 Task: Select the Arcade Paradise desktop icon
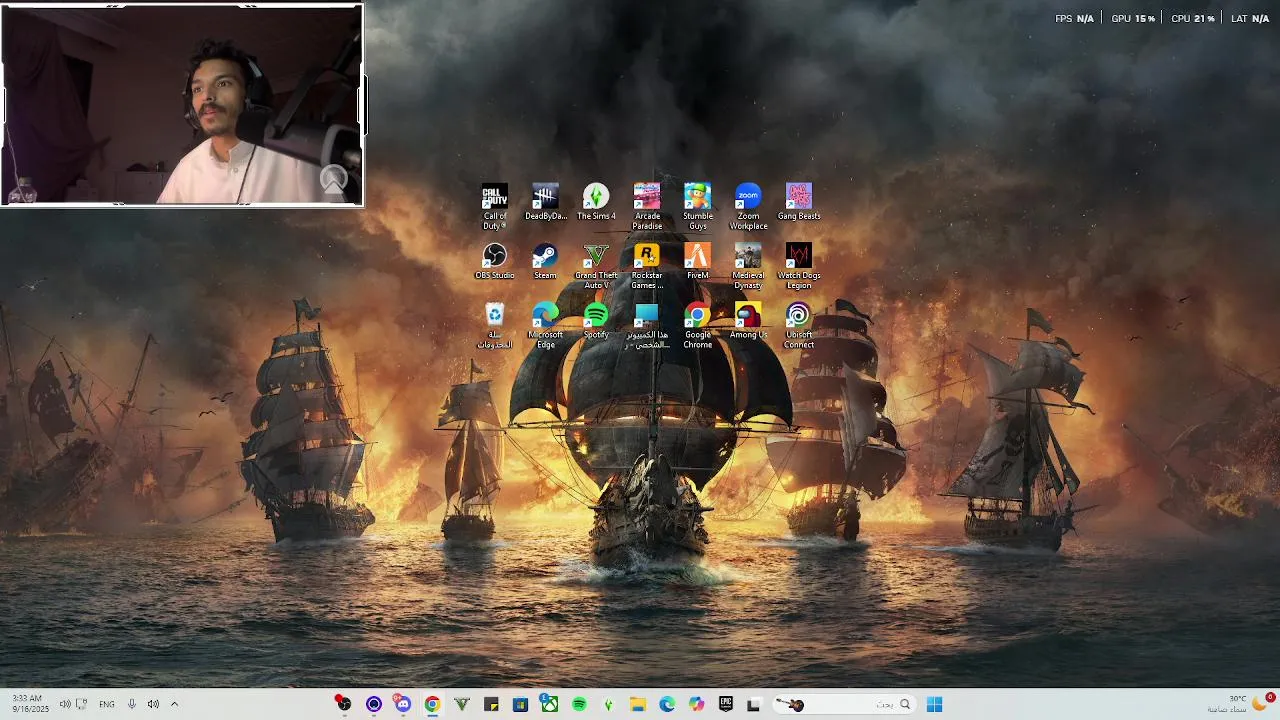coord(647,206)
